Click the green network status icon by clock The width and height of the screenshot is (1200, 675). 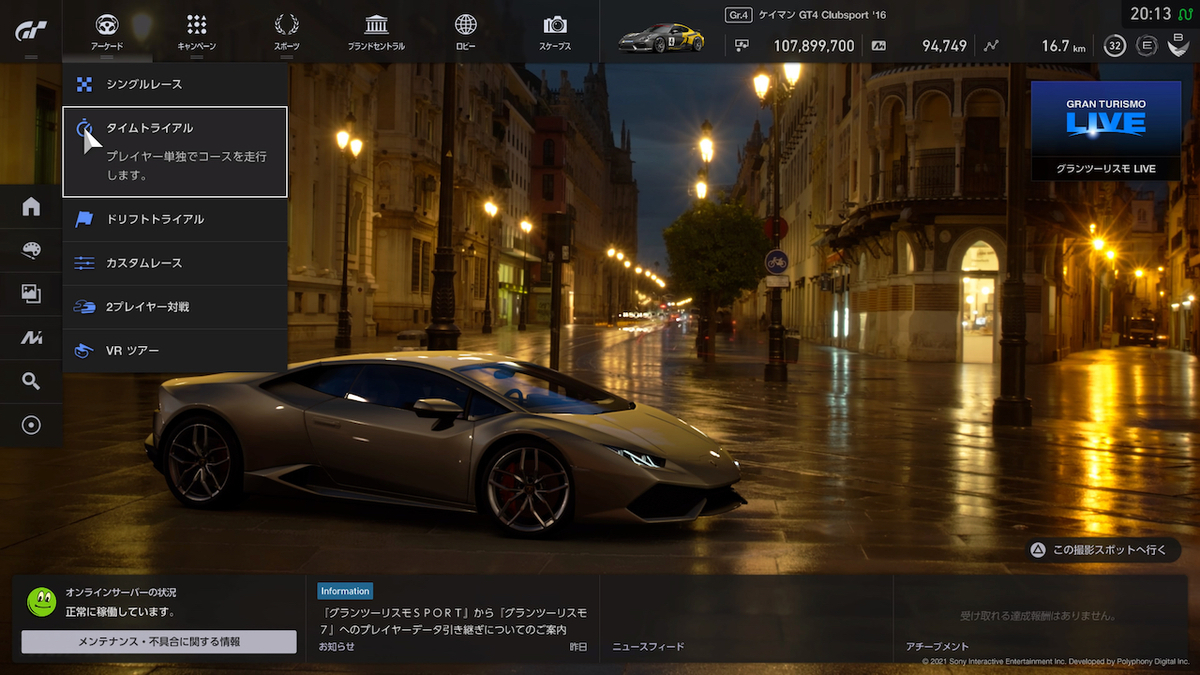pos(1186,14)
